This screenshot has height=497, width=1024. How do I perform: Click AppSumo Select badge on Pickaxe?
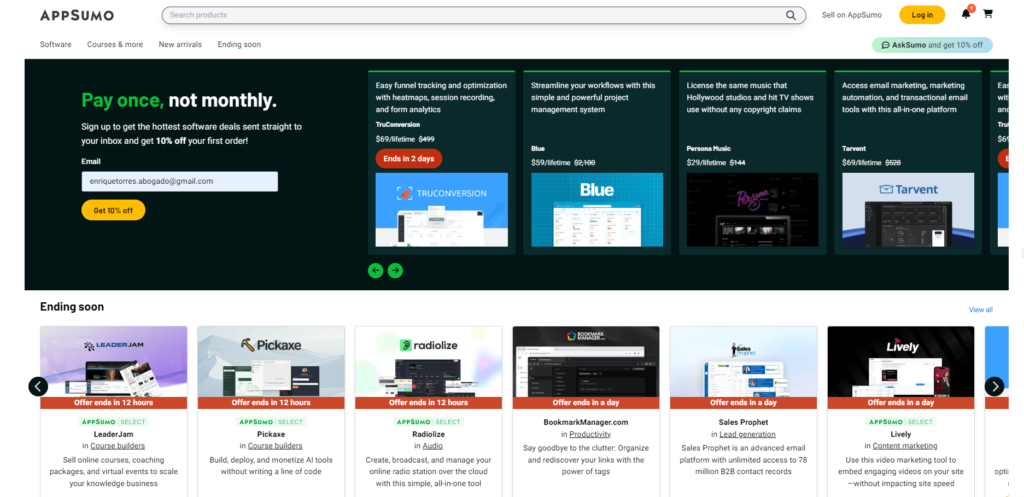(271, 422)
